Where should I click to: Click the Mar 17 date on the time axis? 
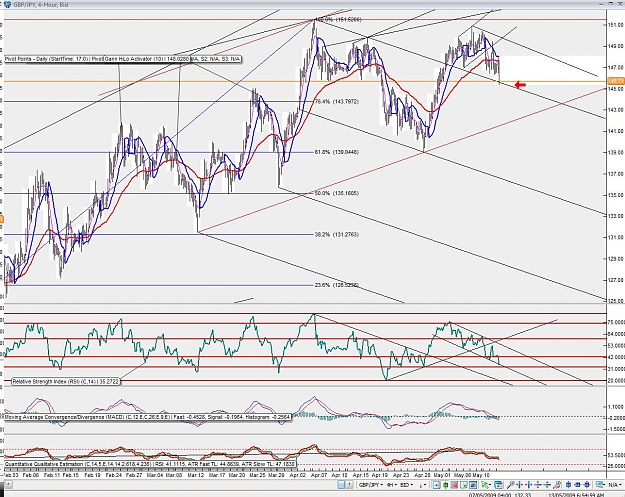pyautogui.click(x=216, y=475)
